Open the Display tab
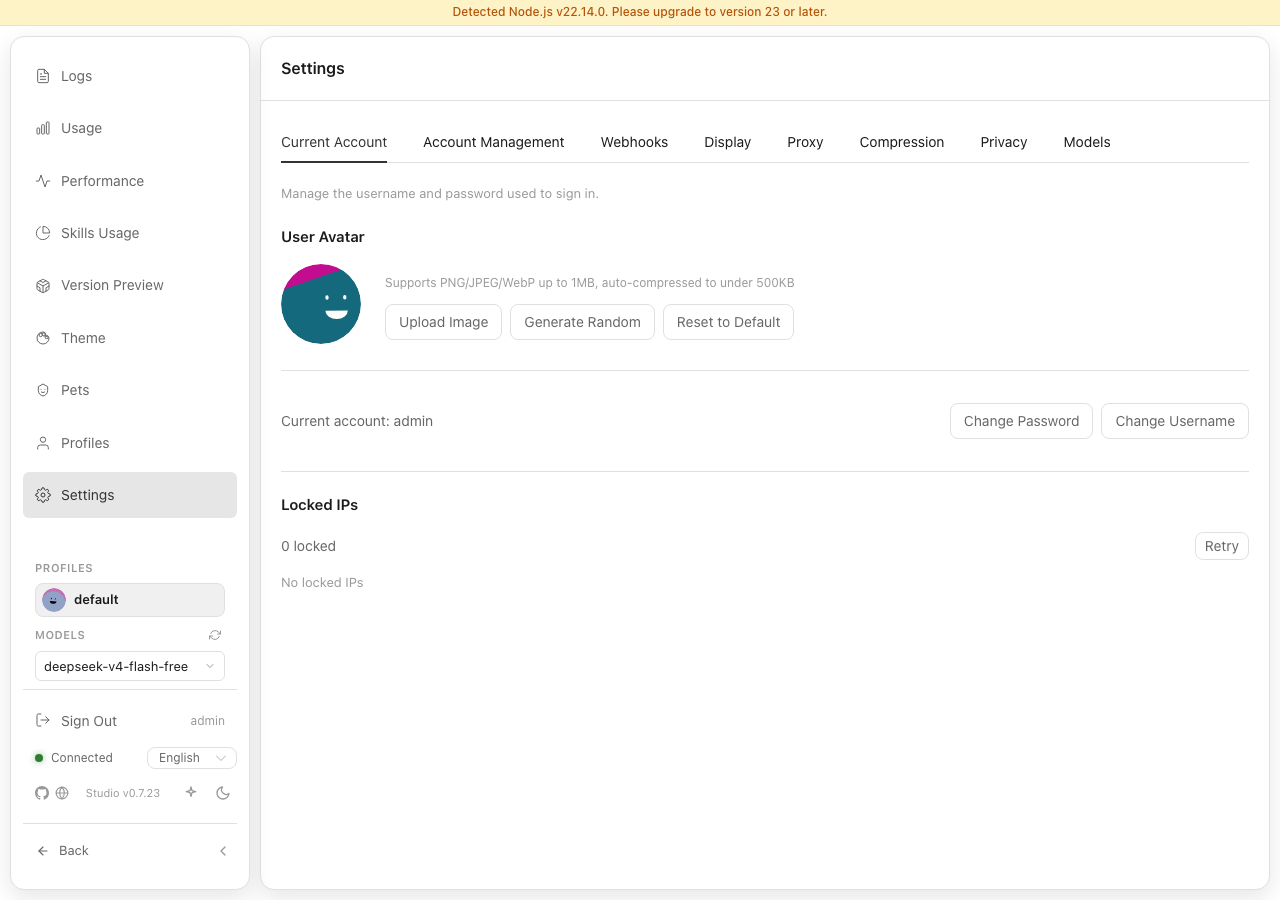 pos(728,142)
